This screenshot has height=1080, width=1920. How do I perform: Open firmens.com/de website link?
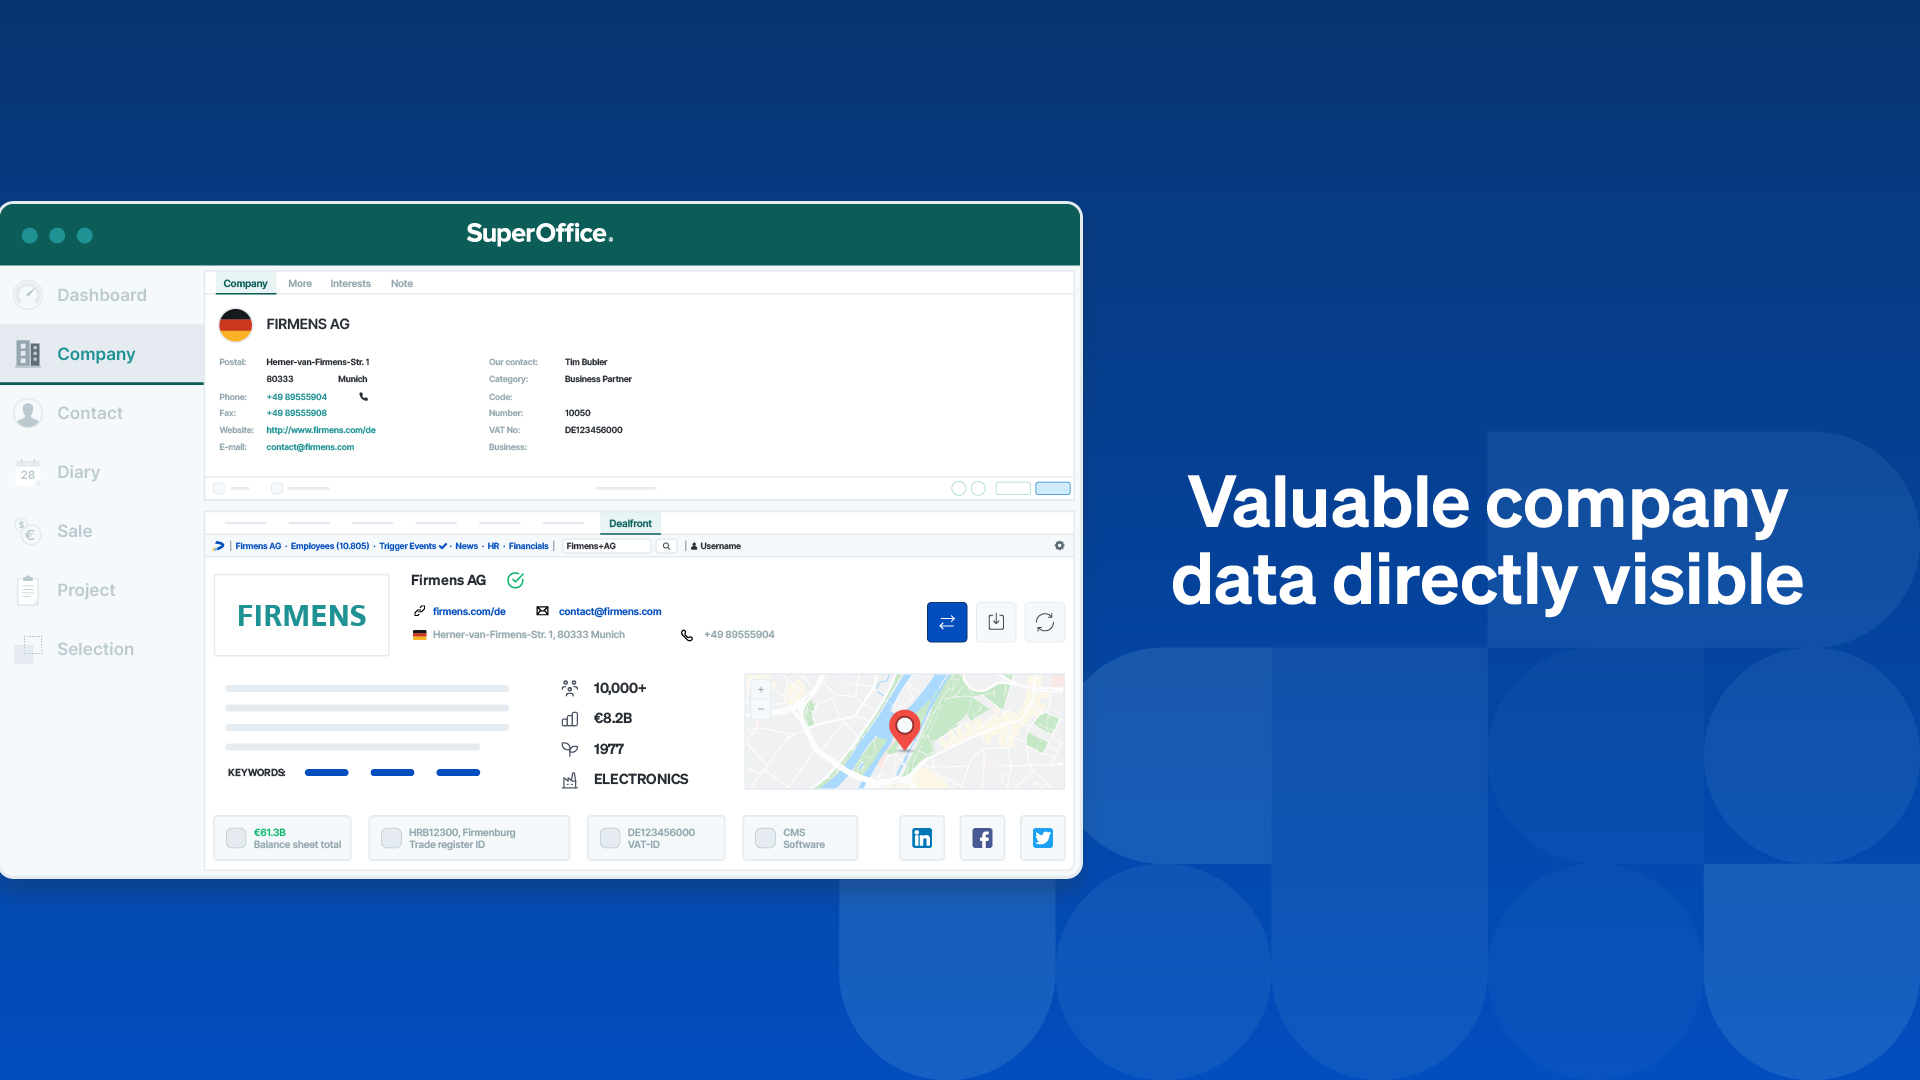pyautogui.click(x=471, y=611)
